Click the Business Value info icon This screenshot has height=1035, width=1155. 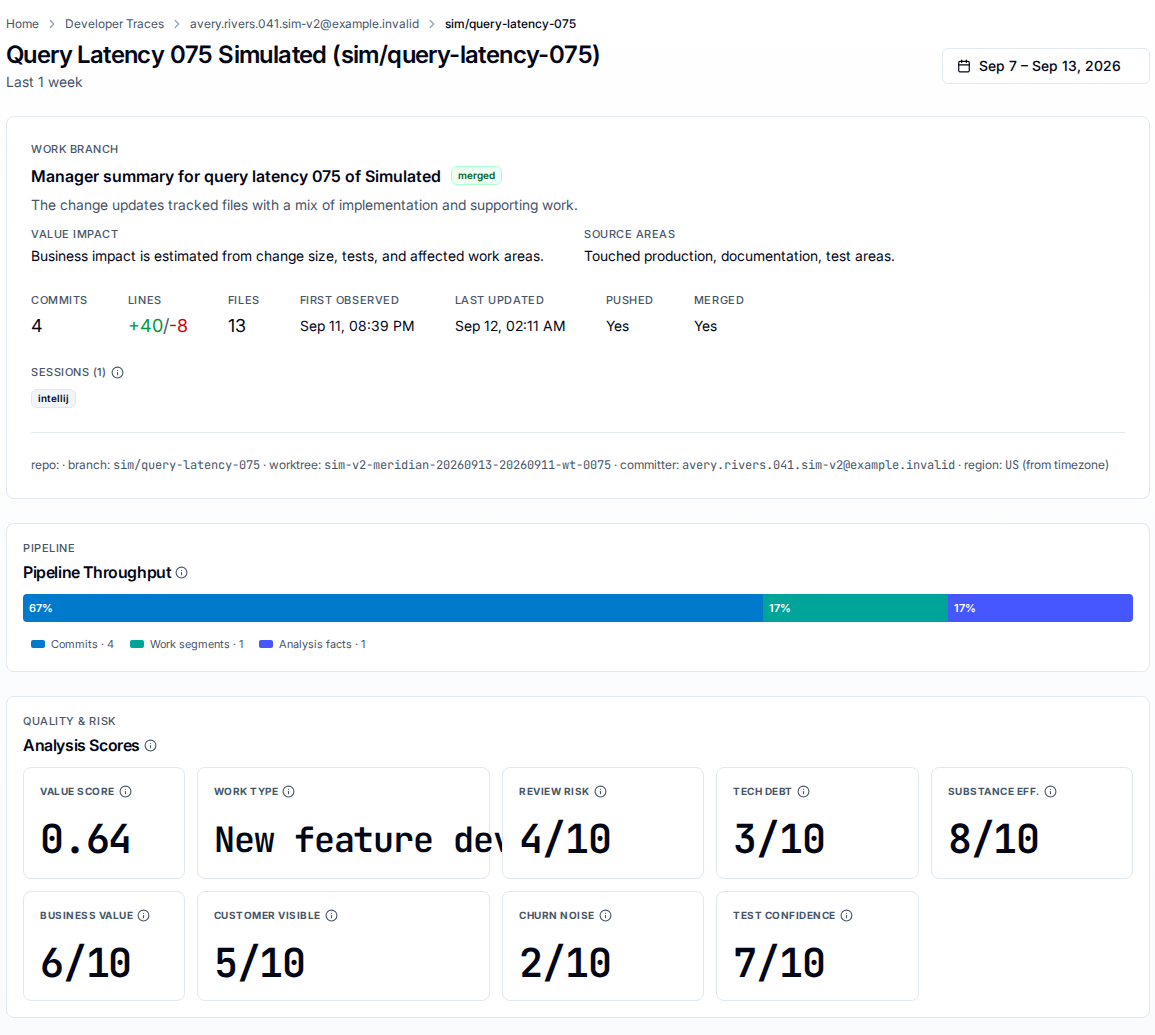point(144,916)
